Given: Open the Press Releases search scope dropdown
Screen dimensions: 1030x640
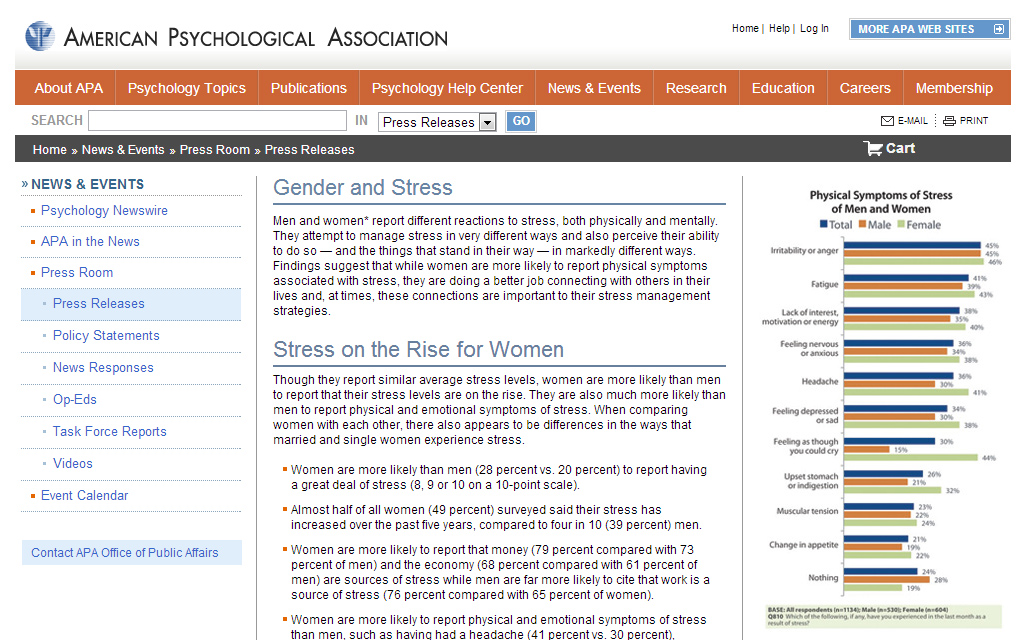Looking at the screenshot, I should point(437,122).
